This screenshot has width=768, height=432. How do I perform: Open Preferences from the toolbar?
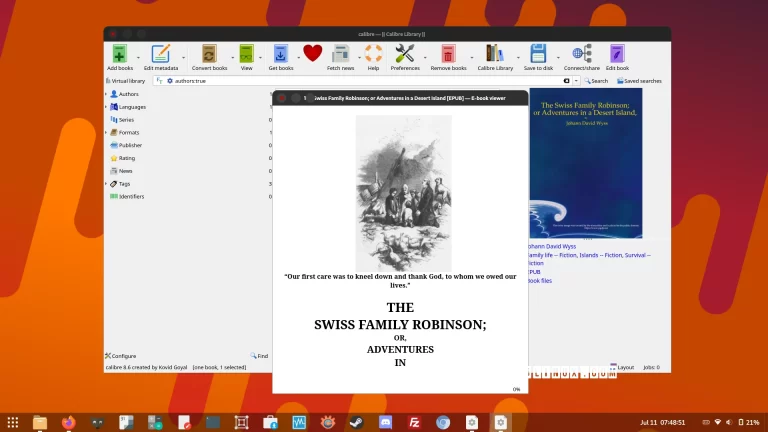tap(404, 54)
